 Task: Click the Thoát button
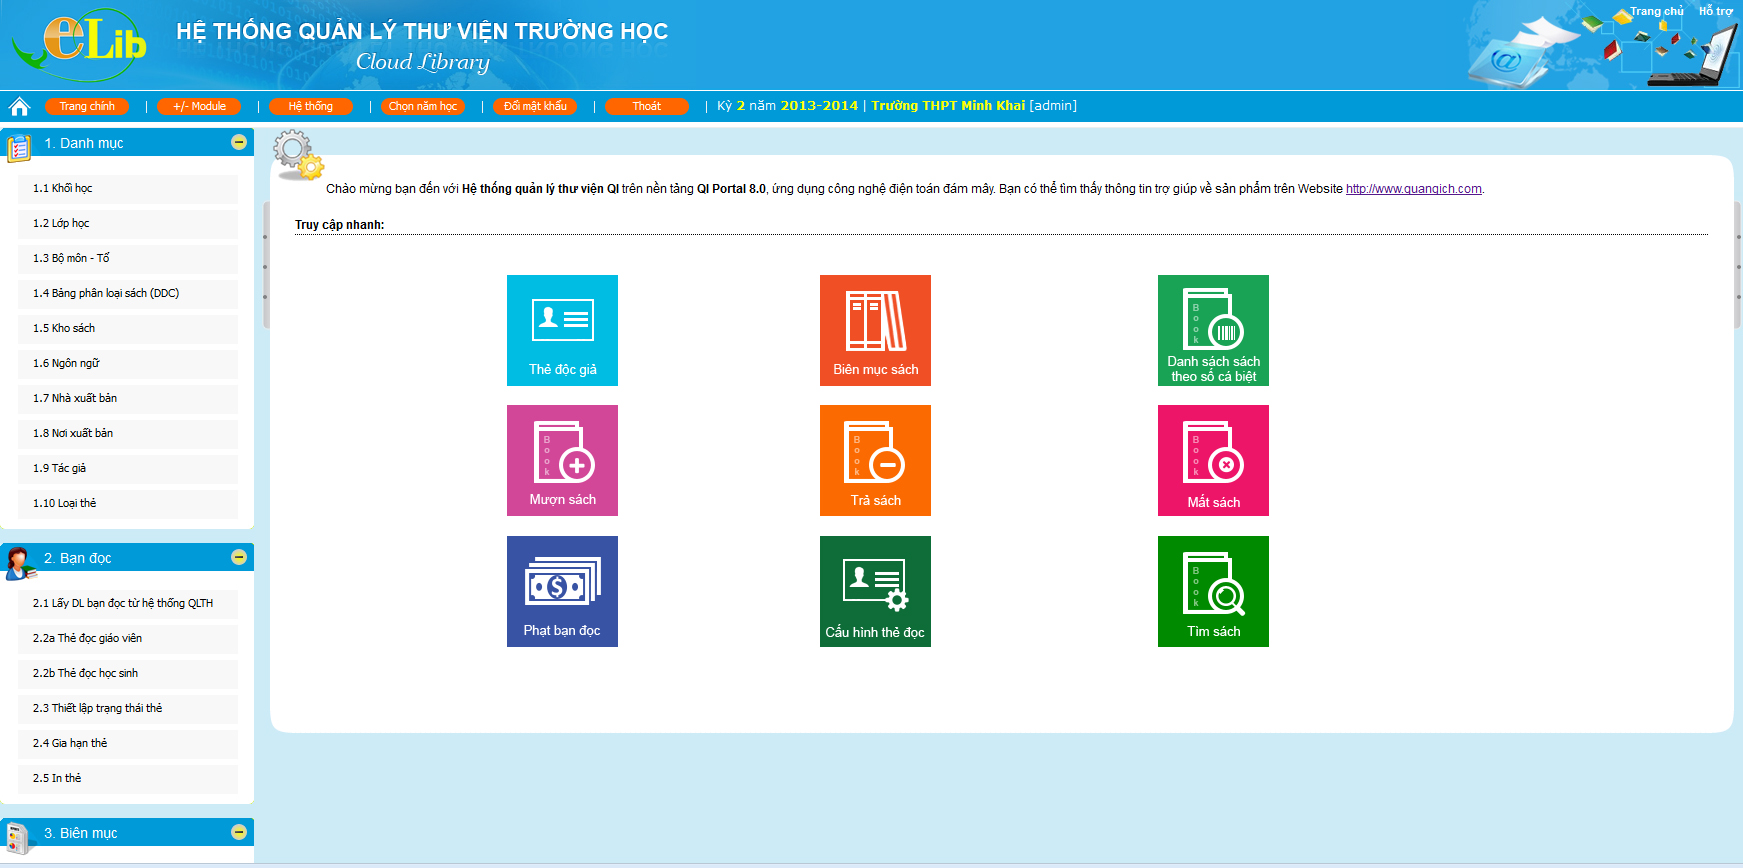(647, 106)
